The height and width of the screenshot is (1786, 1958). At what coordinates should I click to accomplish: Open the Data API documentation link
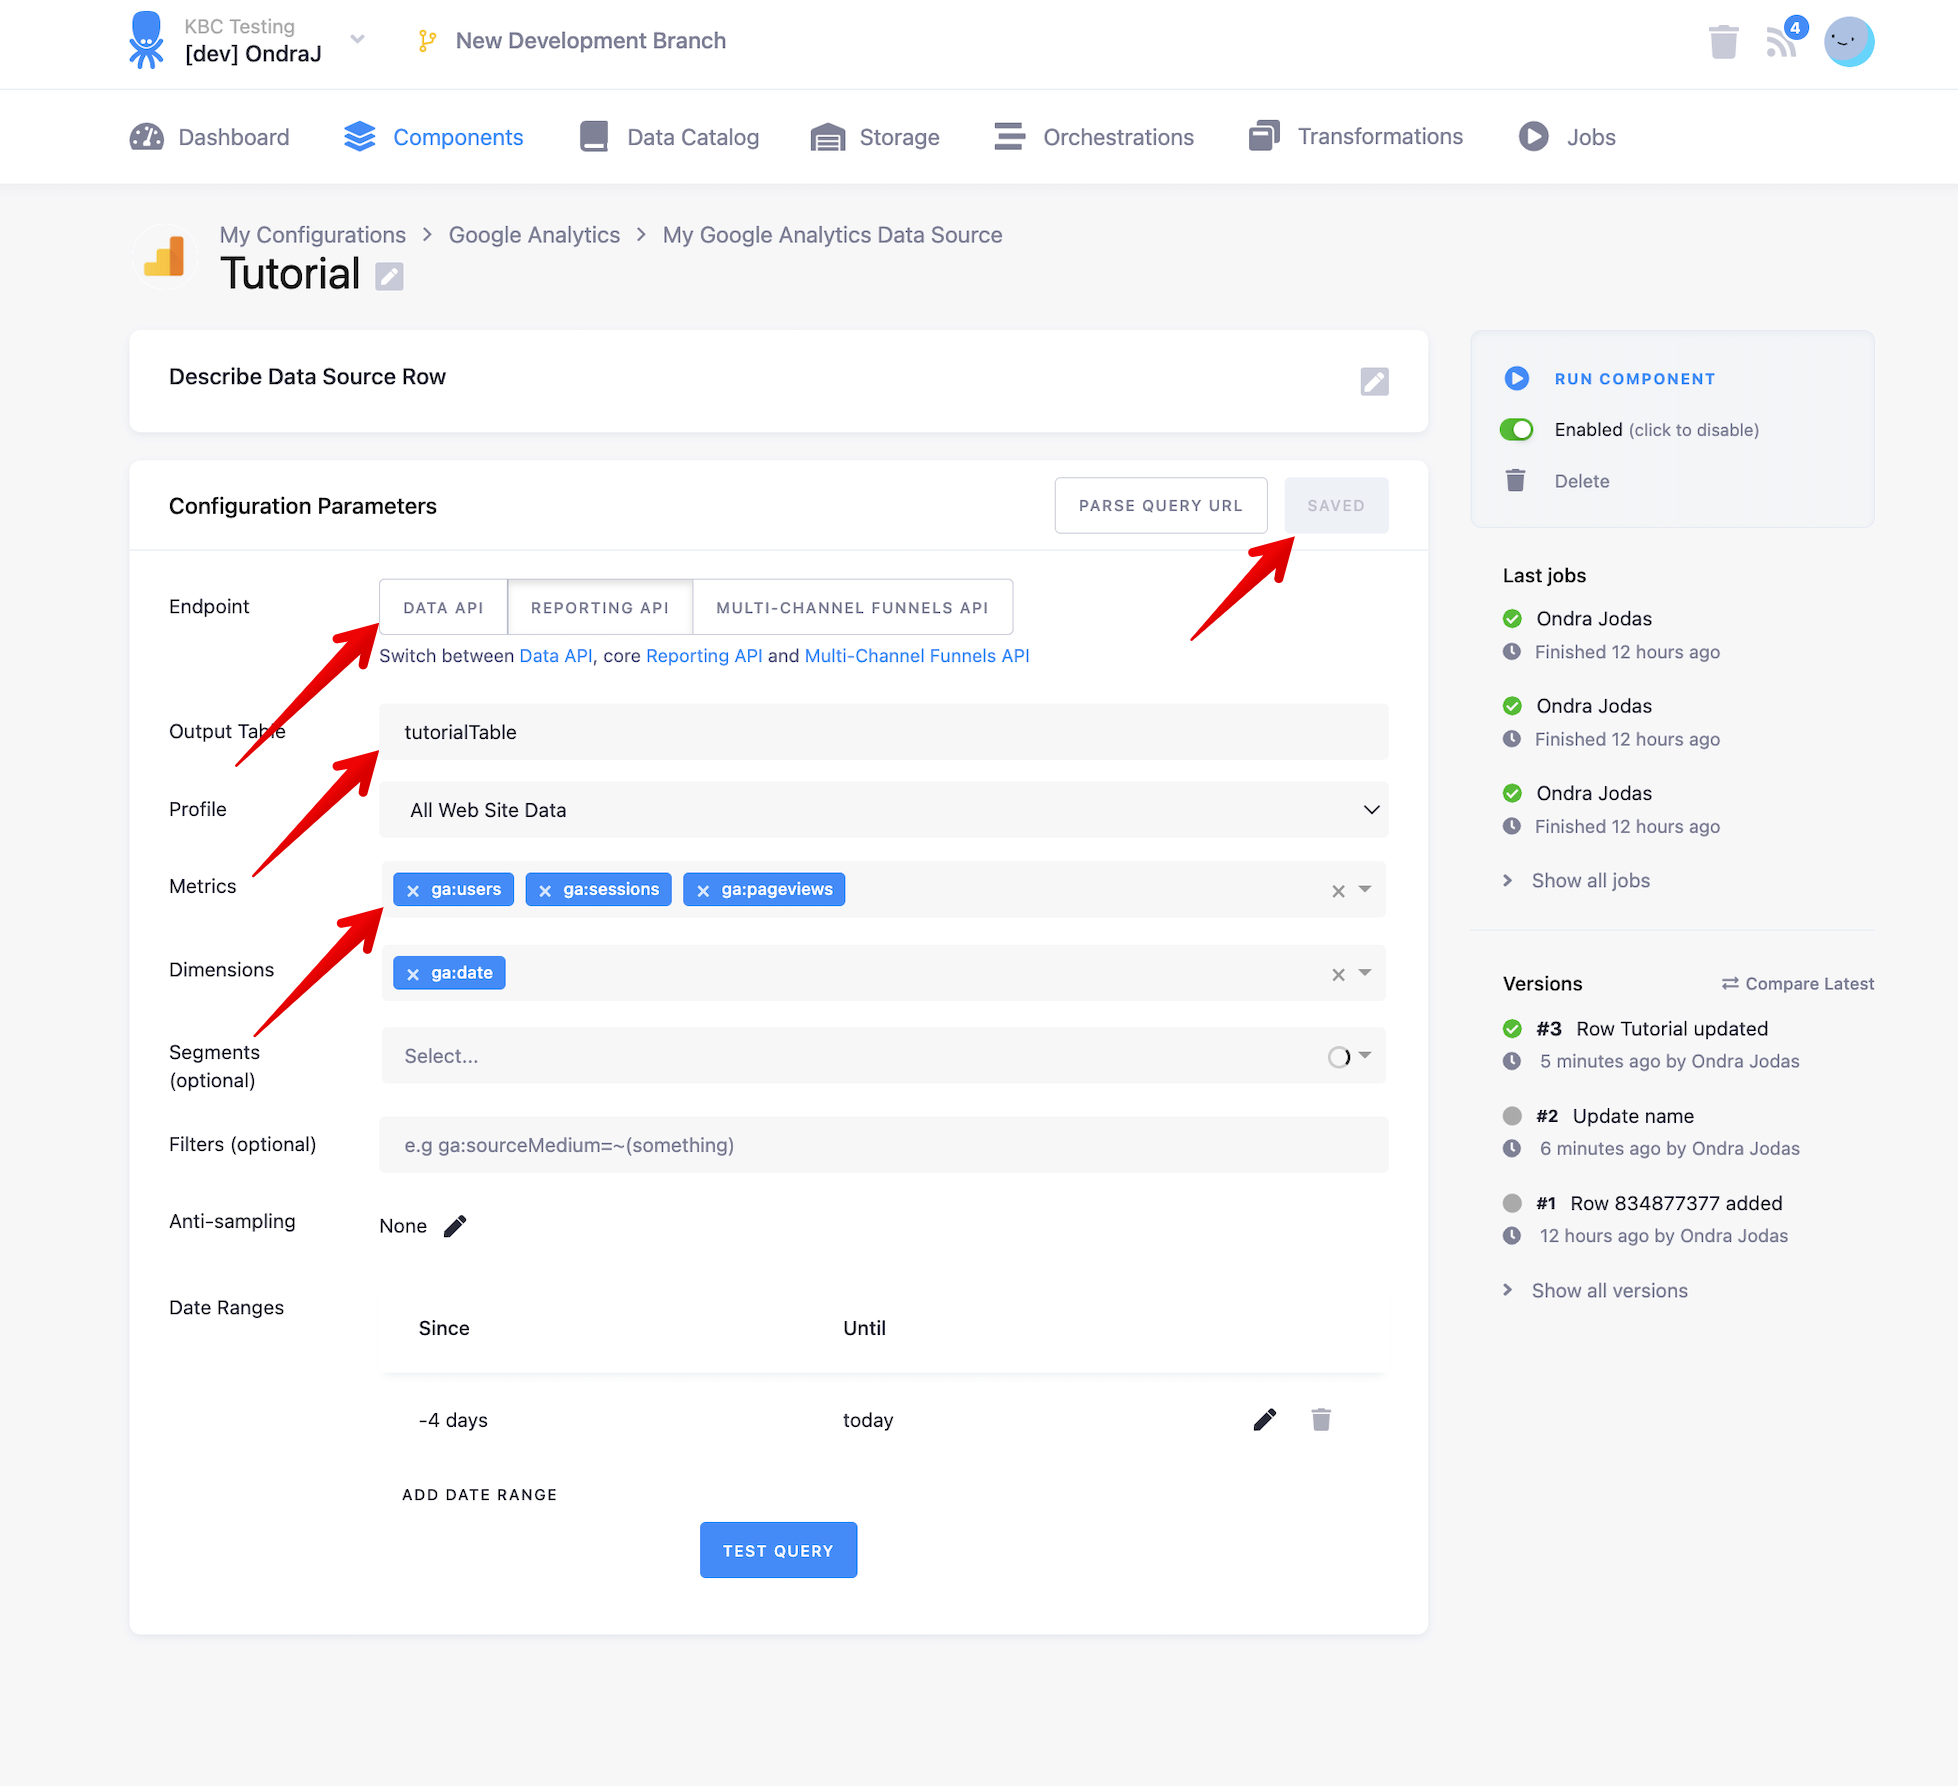pos(556,656)
